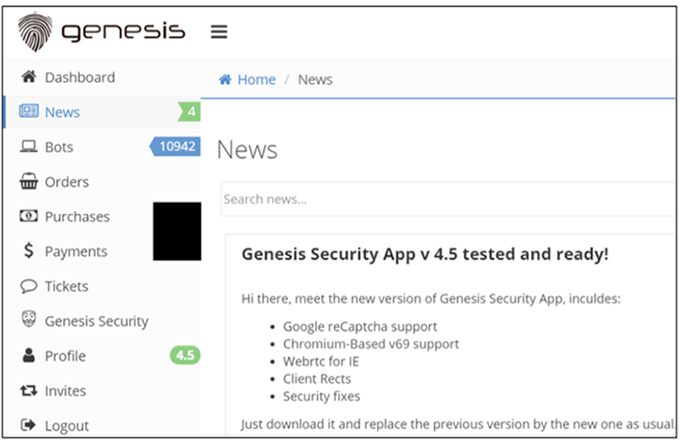Click the blue home icon in breadcrumb
This screenshot has width=680, height=443.
[225, 79]
